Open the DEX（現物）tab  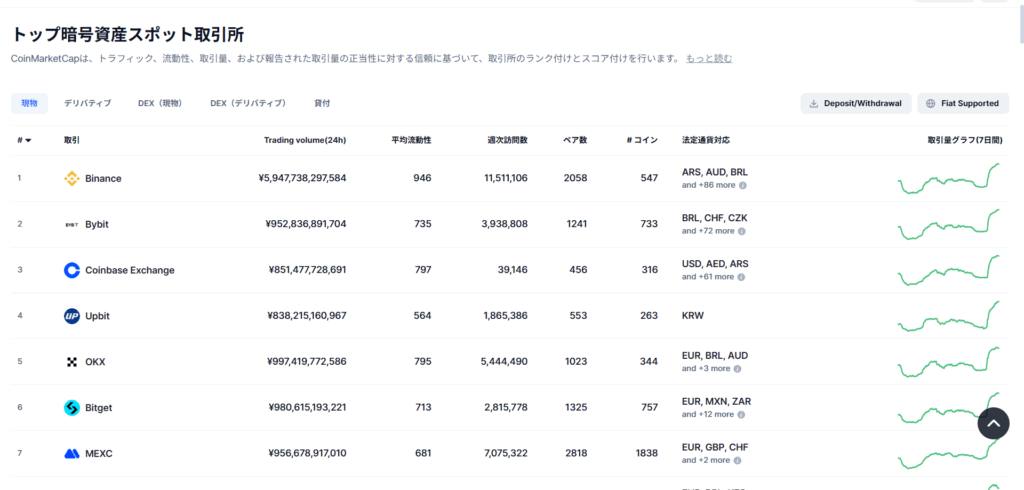(161, 103)
